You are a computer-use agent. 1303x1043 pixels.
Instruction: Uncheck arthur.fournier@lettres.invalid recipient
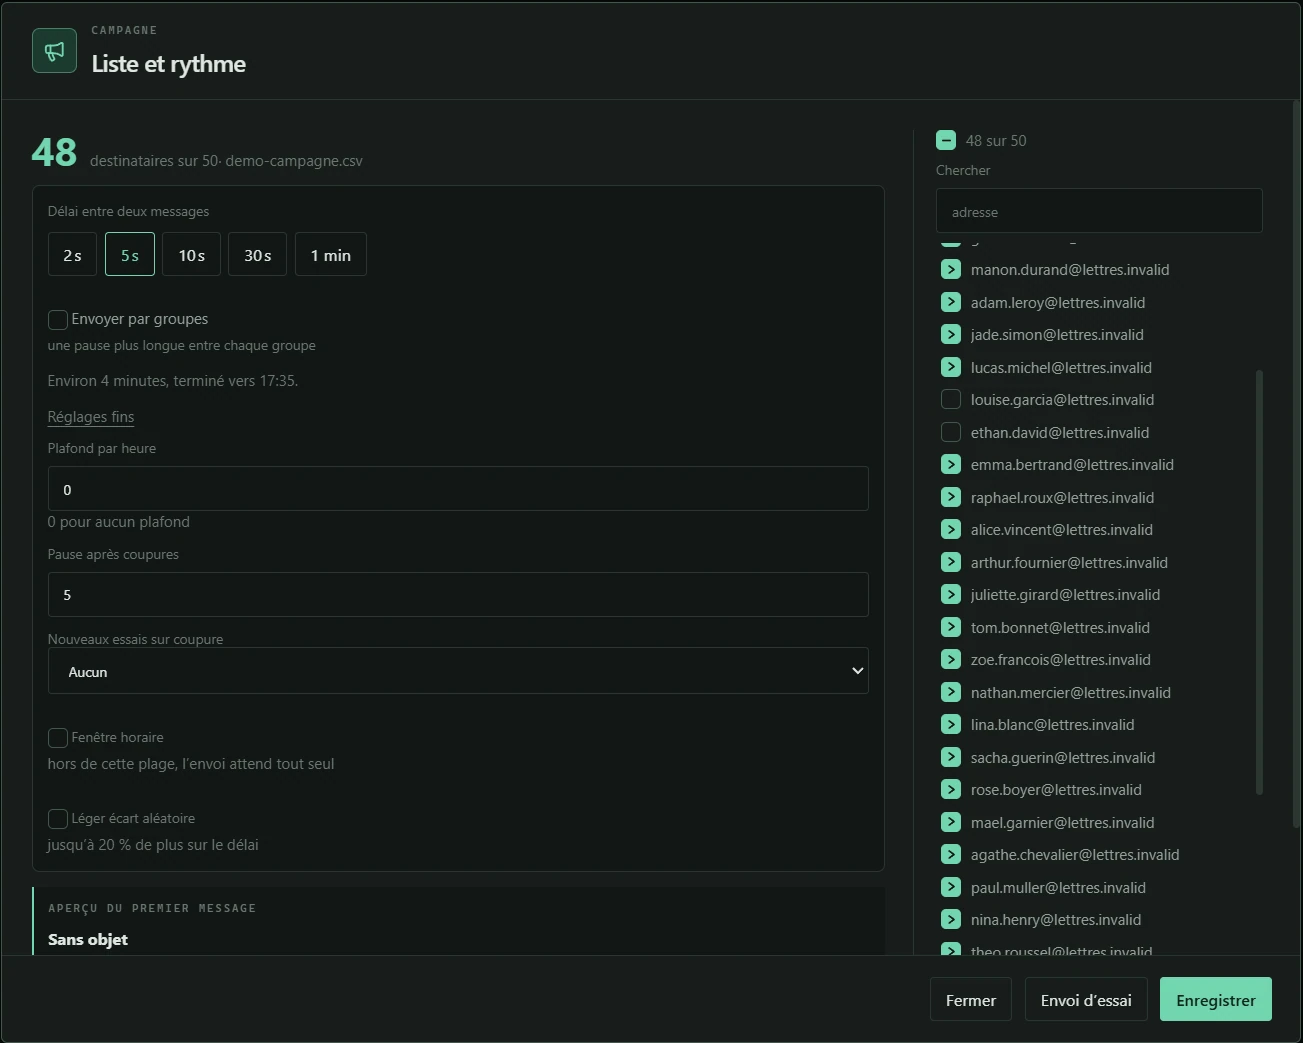(951, 562)
